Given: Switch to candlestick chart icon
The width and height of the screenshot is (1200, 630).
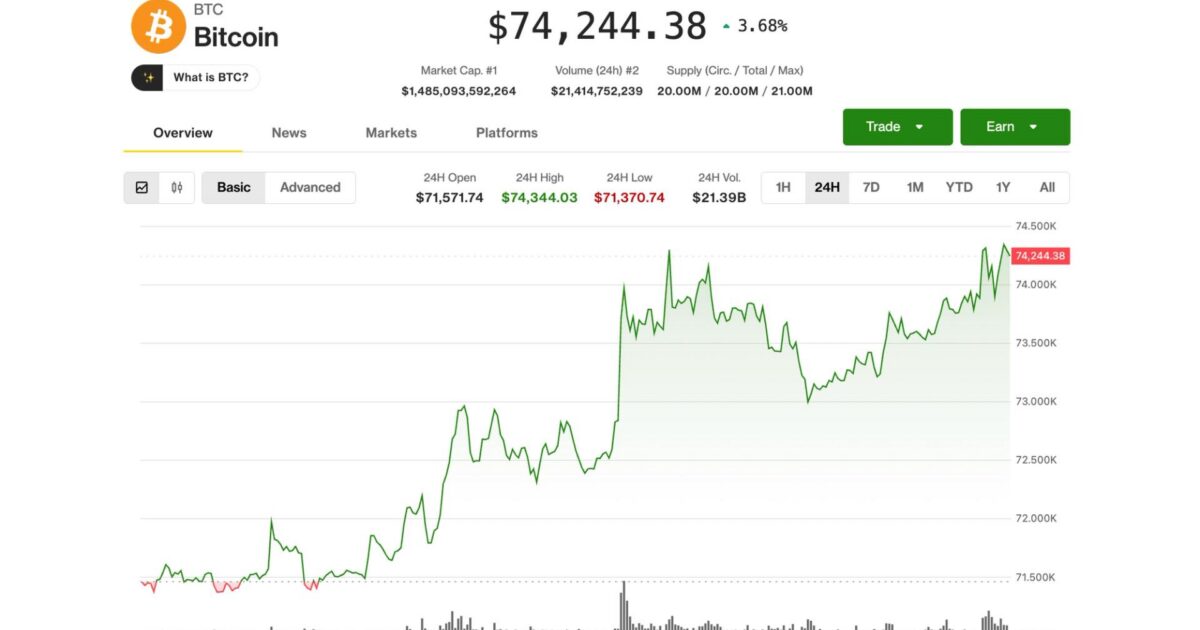Looking at the screenshot, I should click(177, 187).
